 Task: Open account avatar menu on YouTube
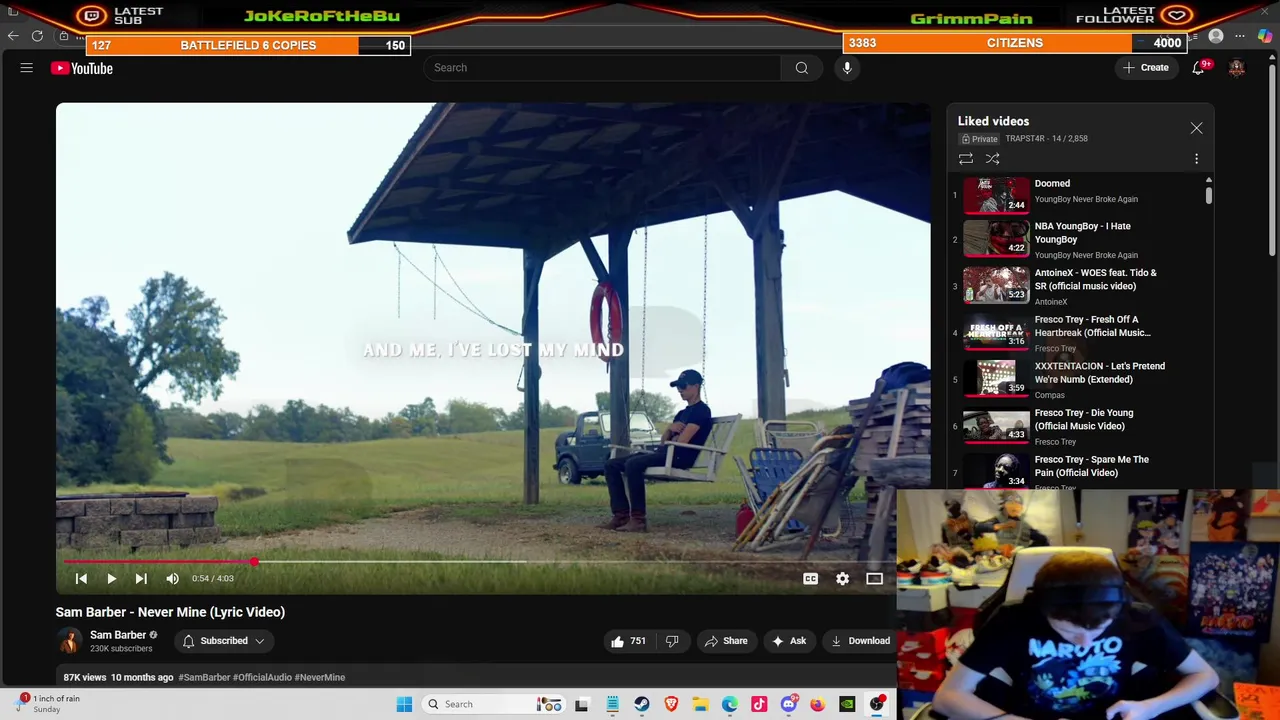click(x=1237, y=68)
